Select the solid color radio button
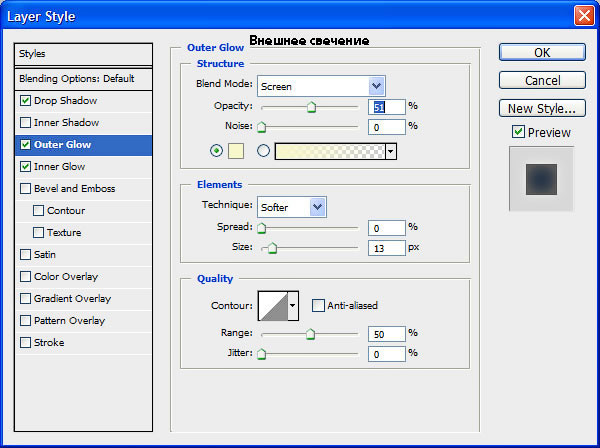Screen dimensions: 600x448 217,151
